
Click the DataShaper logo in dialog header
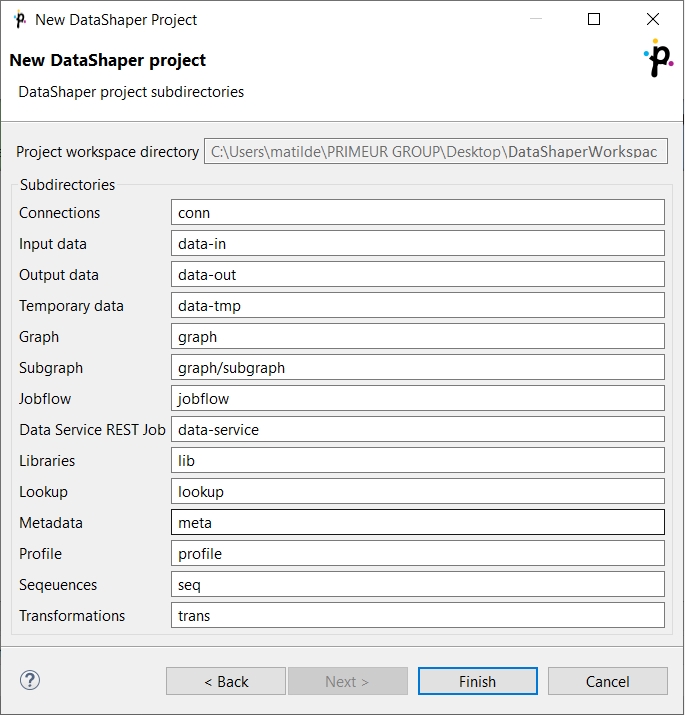coord(659,58)
